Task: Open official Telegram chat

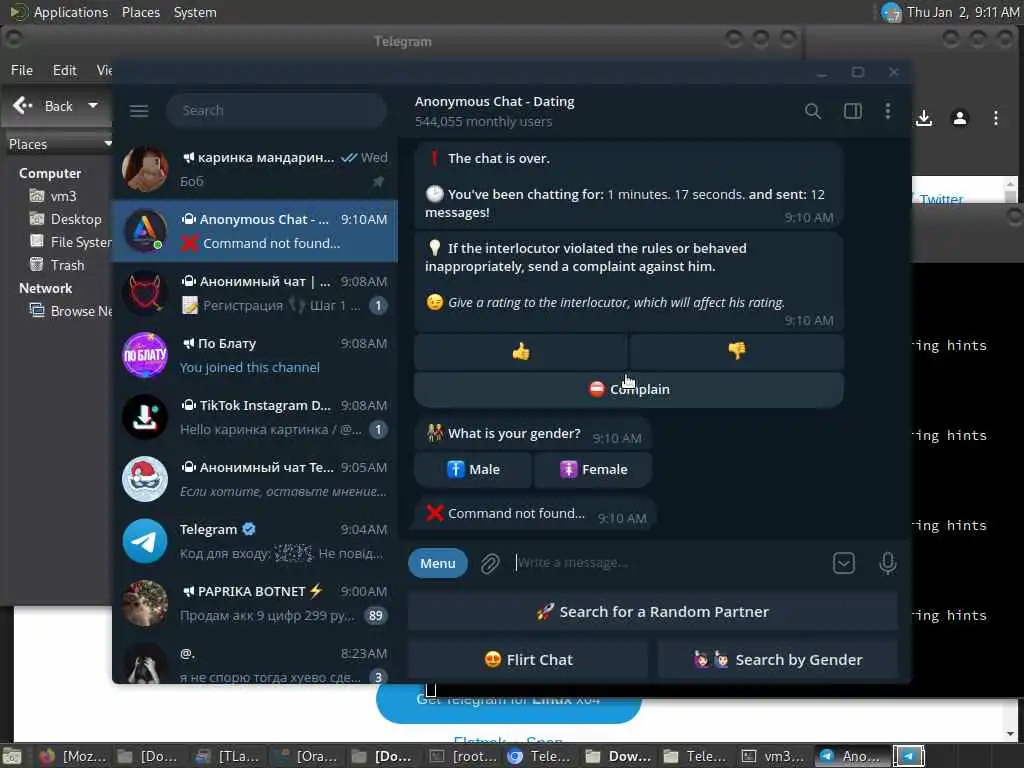Action: tap(255, 541)
